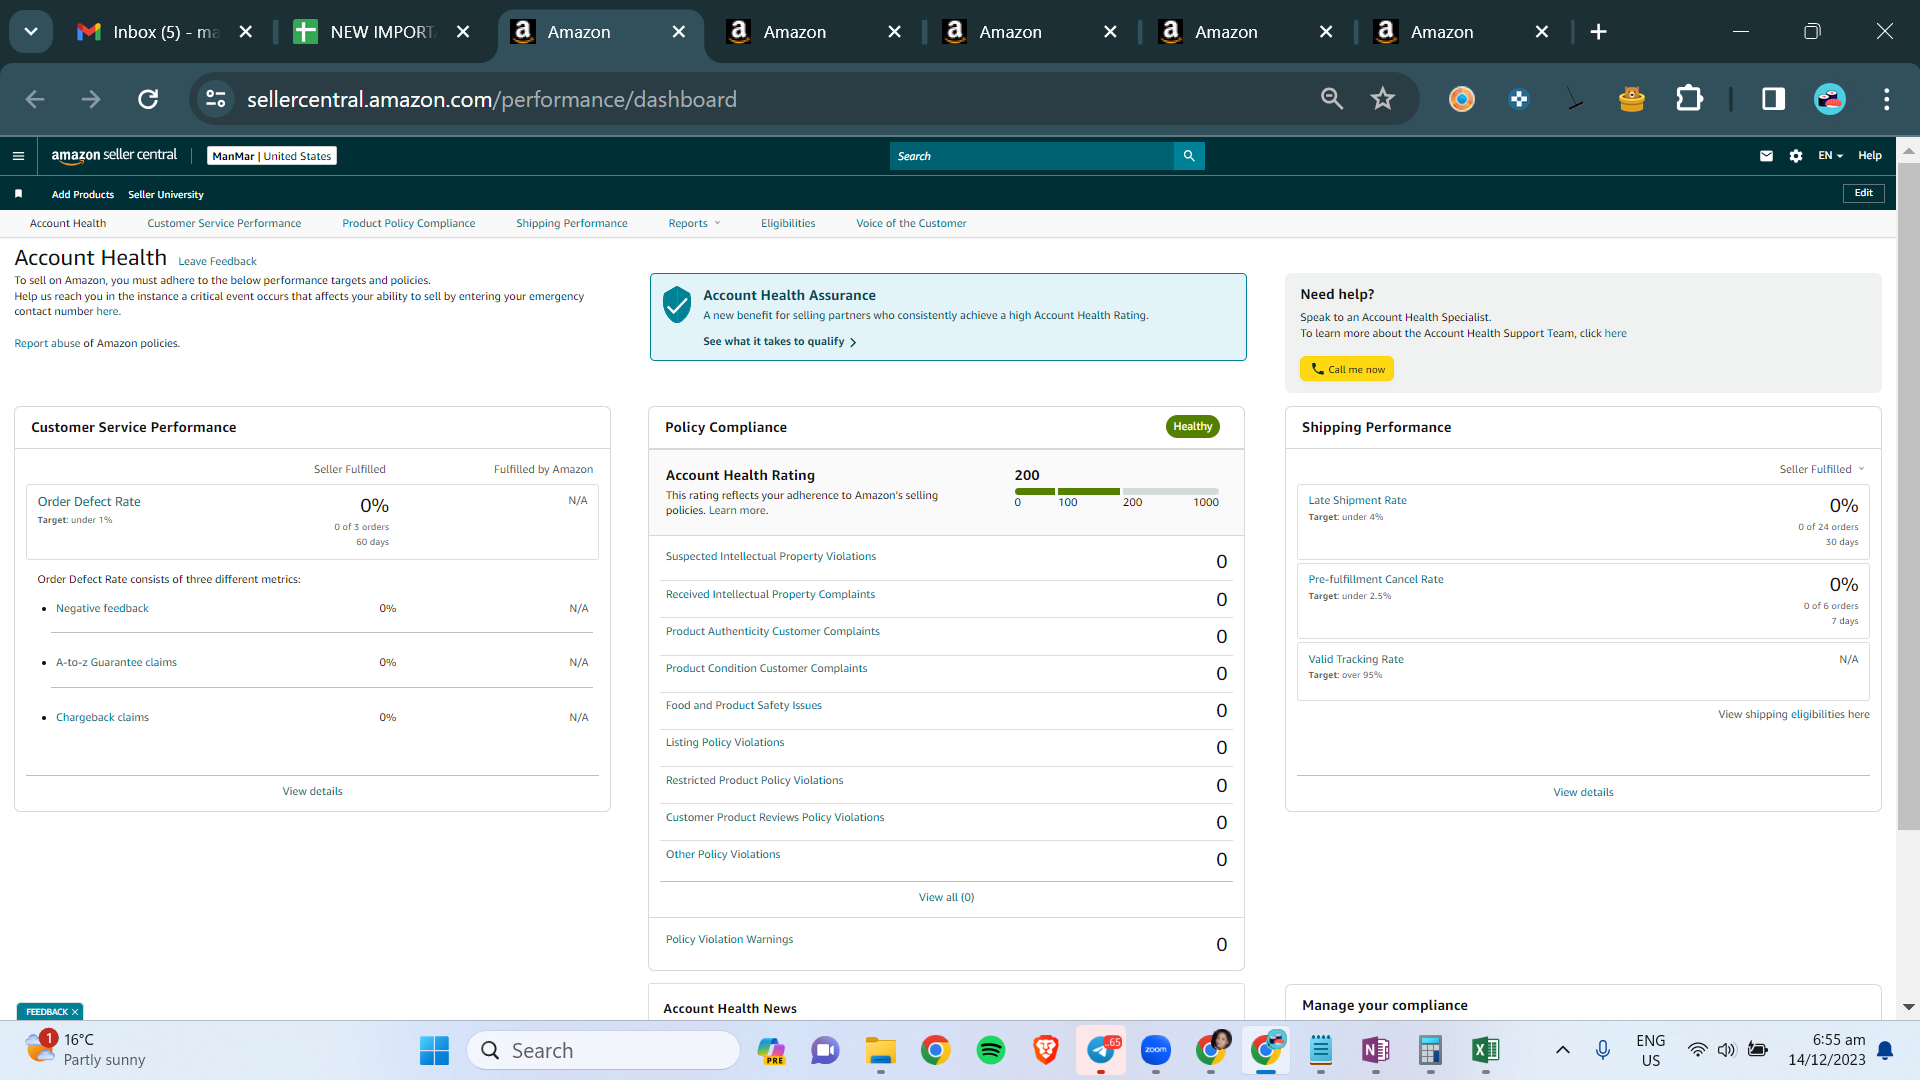The height and width of the screenshot is (1080, 1920).
Task: Open Seller University link
Action: [x=166, y=195]
